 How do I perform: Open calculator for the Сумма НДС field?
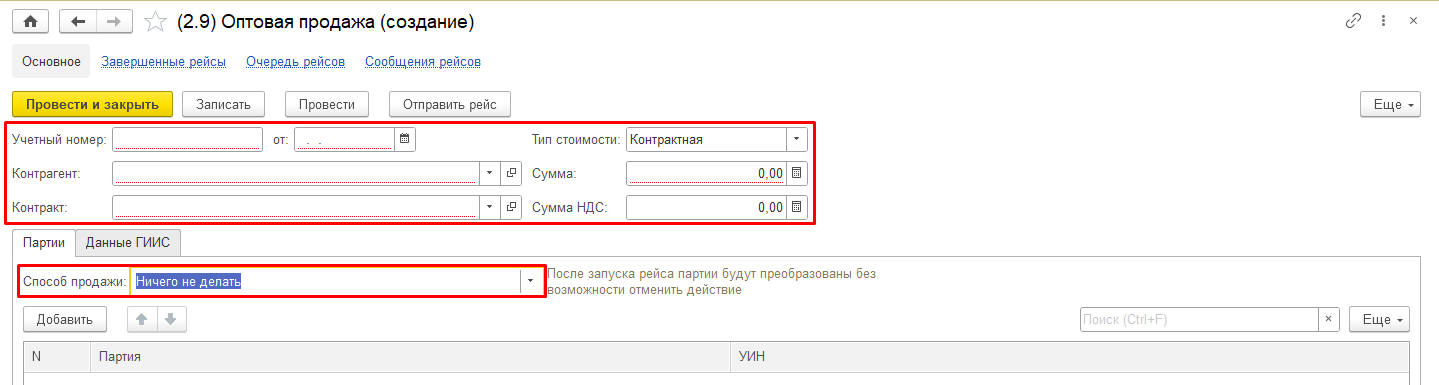(x=797, y=207)
